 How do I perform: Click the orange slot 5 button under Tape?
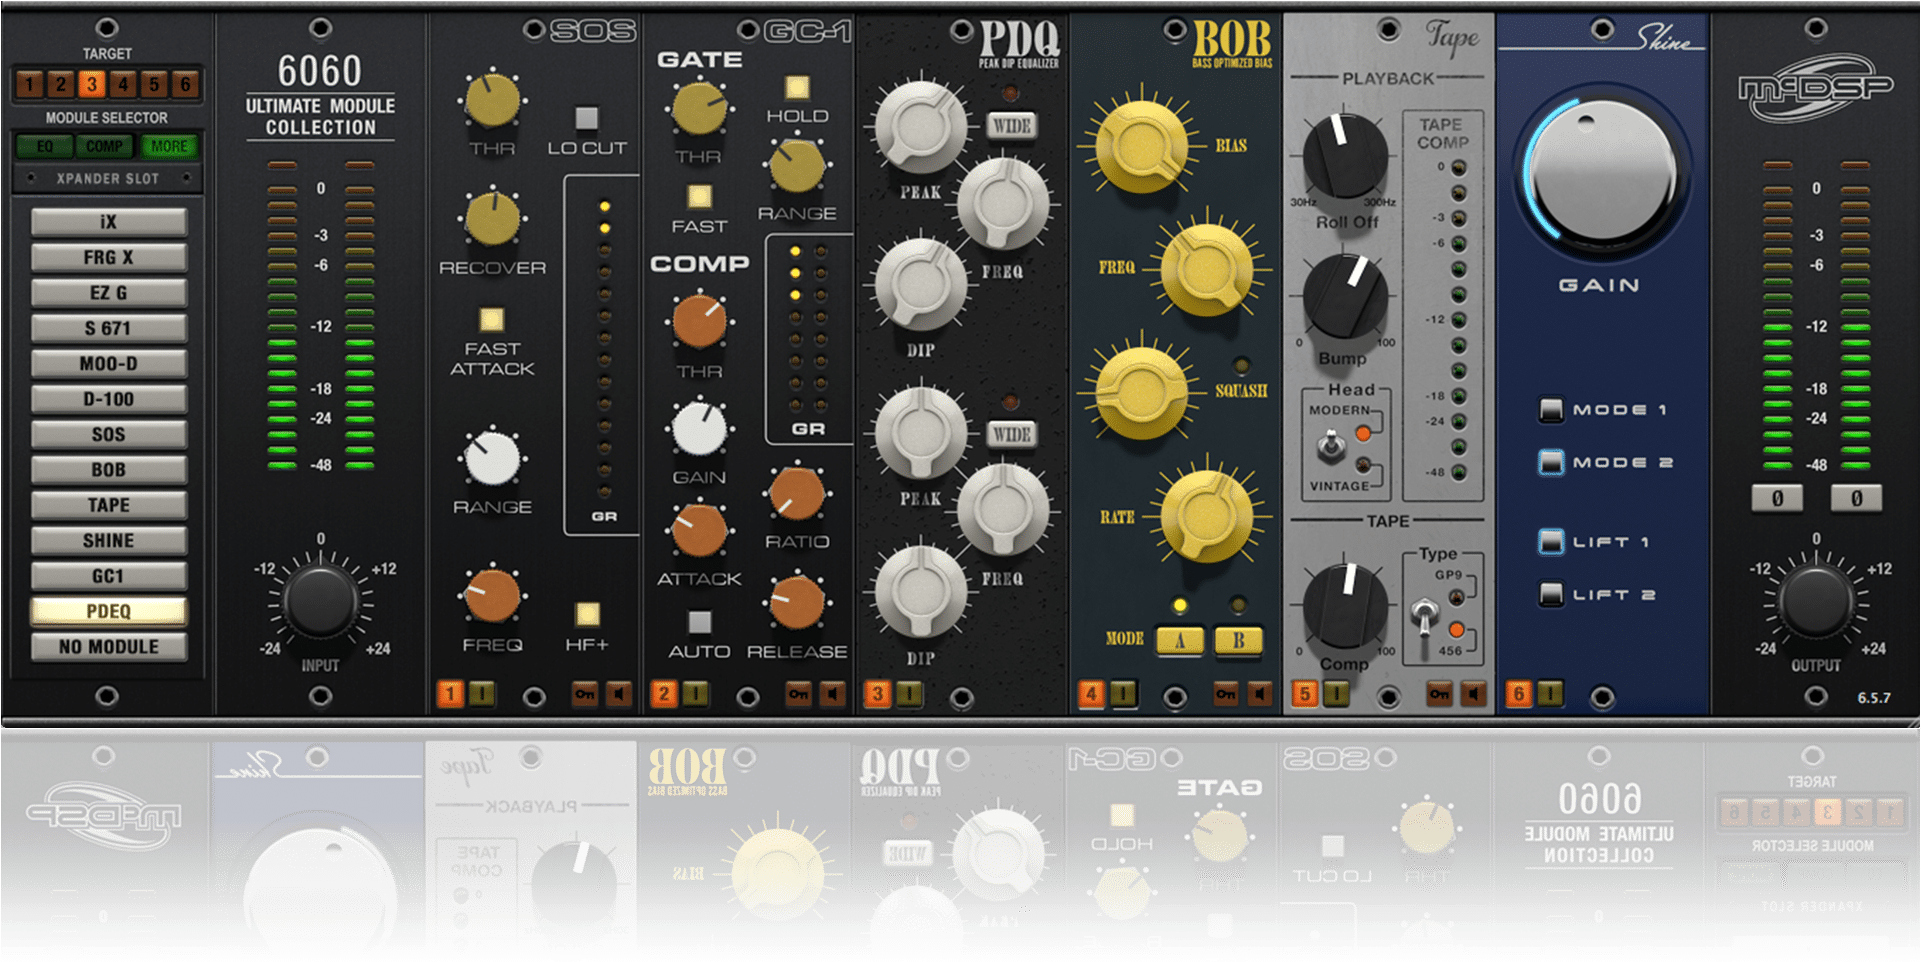tap(1304, 694)
